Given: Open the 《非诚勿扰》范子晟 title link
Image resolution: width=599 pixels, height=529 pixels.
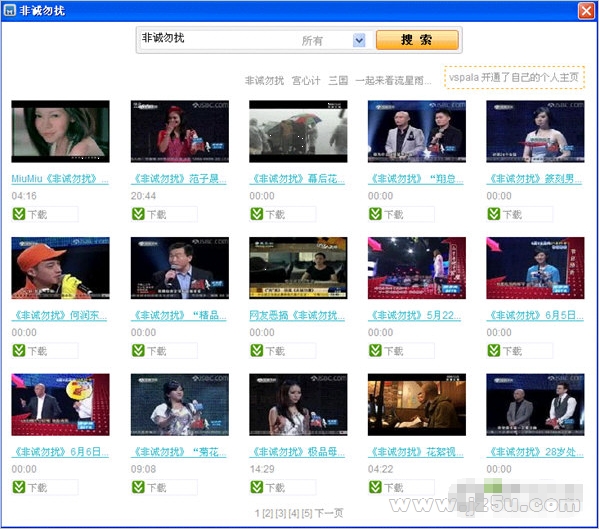Looking at the screenshot, I should point(179,179).
